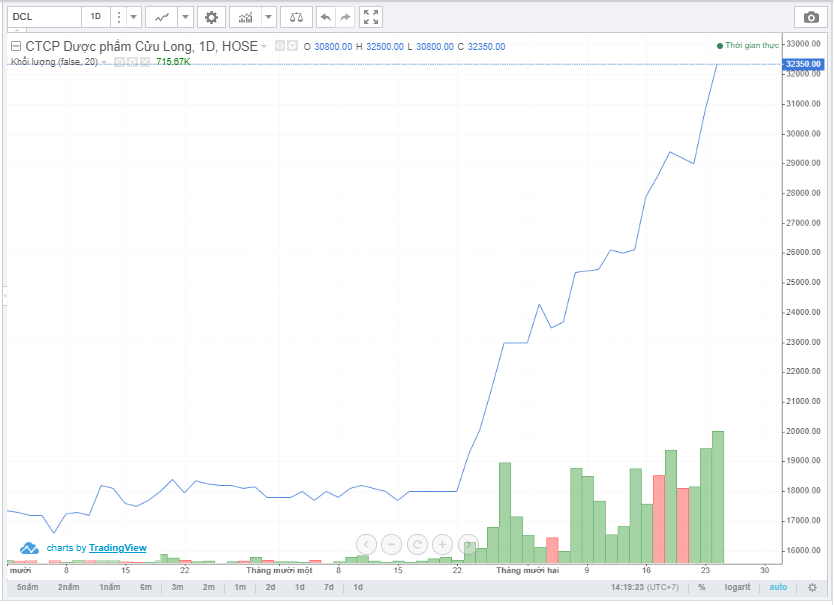Switch to the 2m range

click(208, 587)
